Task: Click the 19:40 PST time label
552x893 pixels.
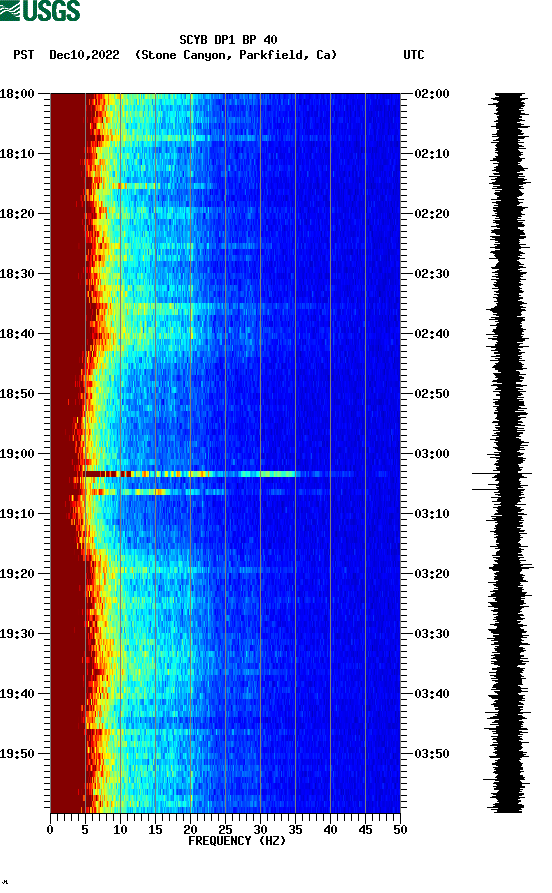Action: 17,694
